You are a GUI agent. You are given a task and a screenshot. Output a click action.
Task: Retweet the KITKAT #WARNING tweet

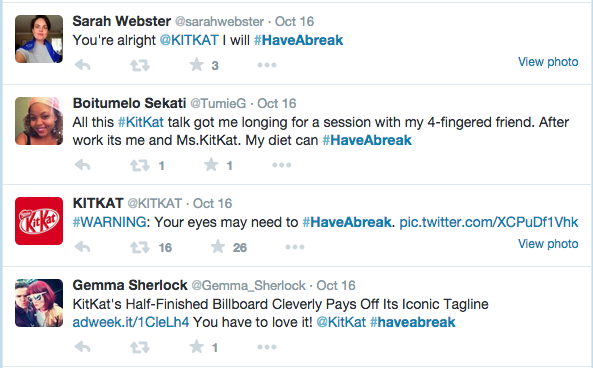click(x=140, y=247)
